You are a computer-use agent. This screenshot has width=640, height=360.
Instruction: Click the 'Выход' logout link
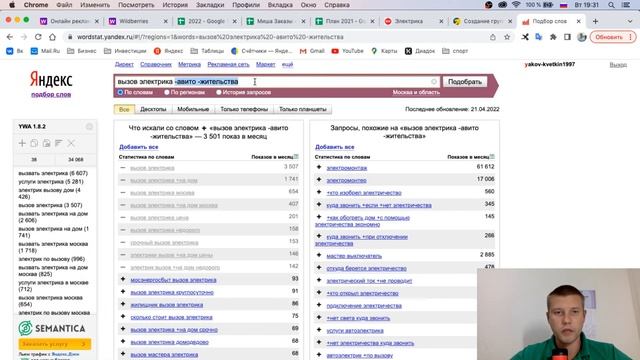[618, 64]
